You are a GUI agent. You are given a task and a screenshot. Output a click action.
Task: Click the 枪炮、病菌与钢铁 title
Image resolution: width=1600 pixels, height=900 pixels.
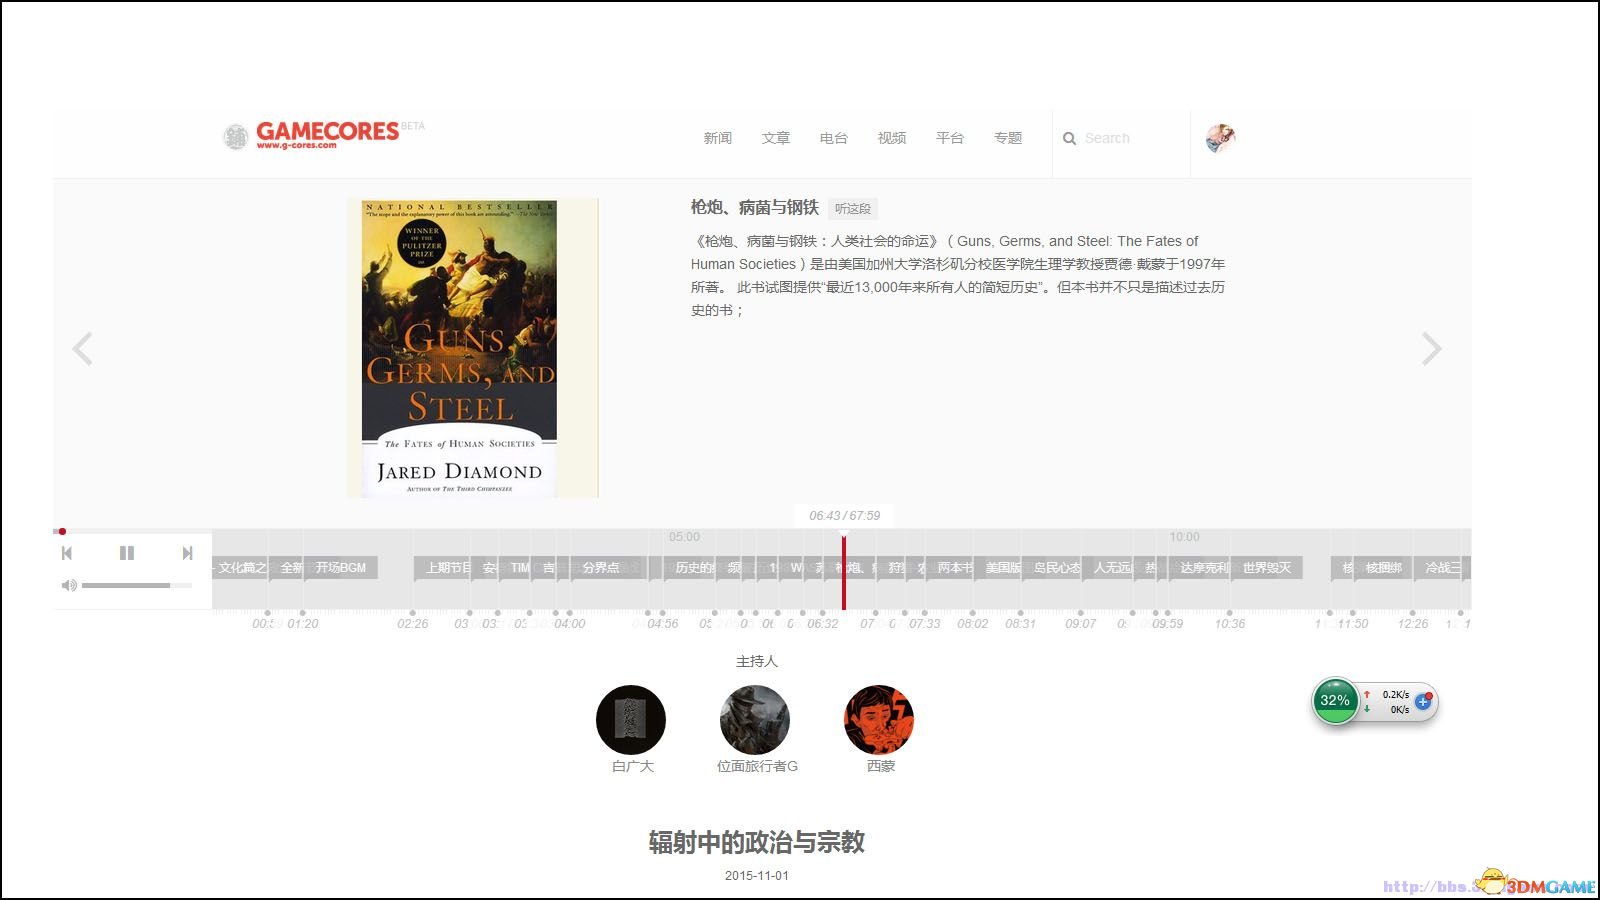755,207
